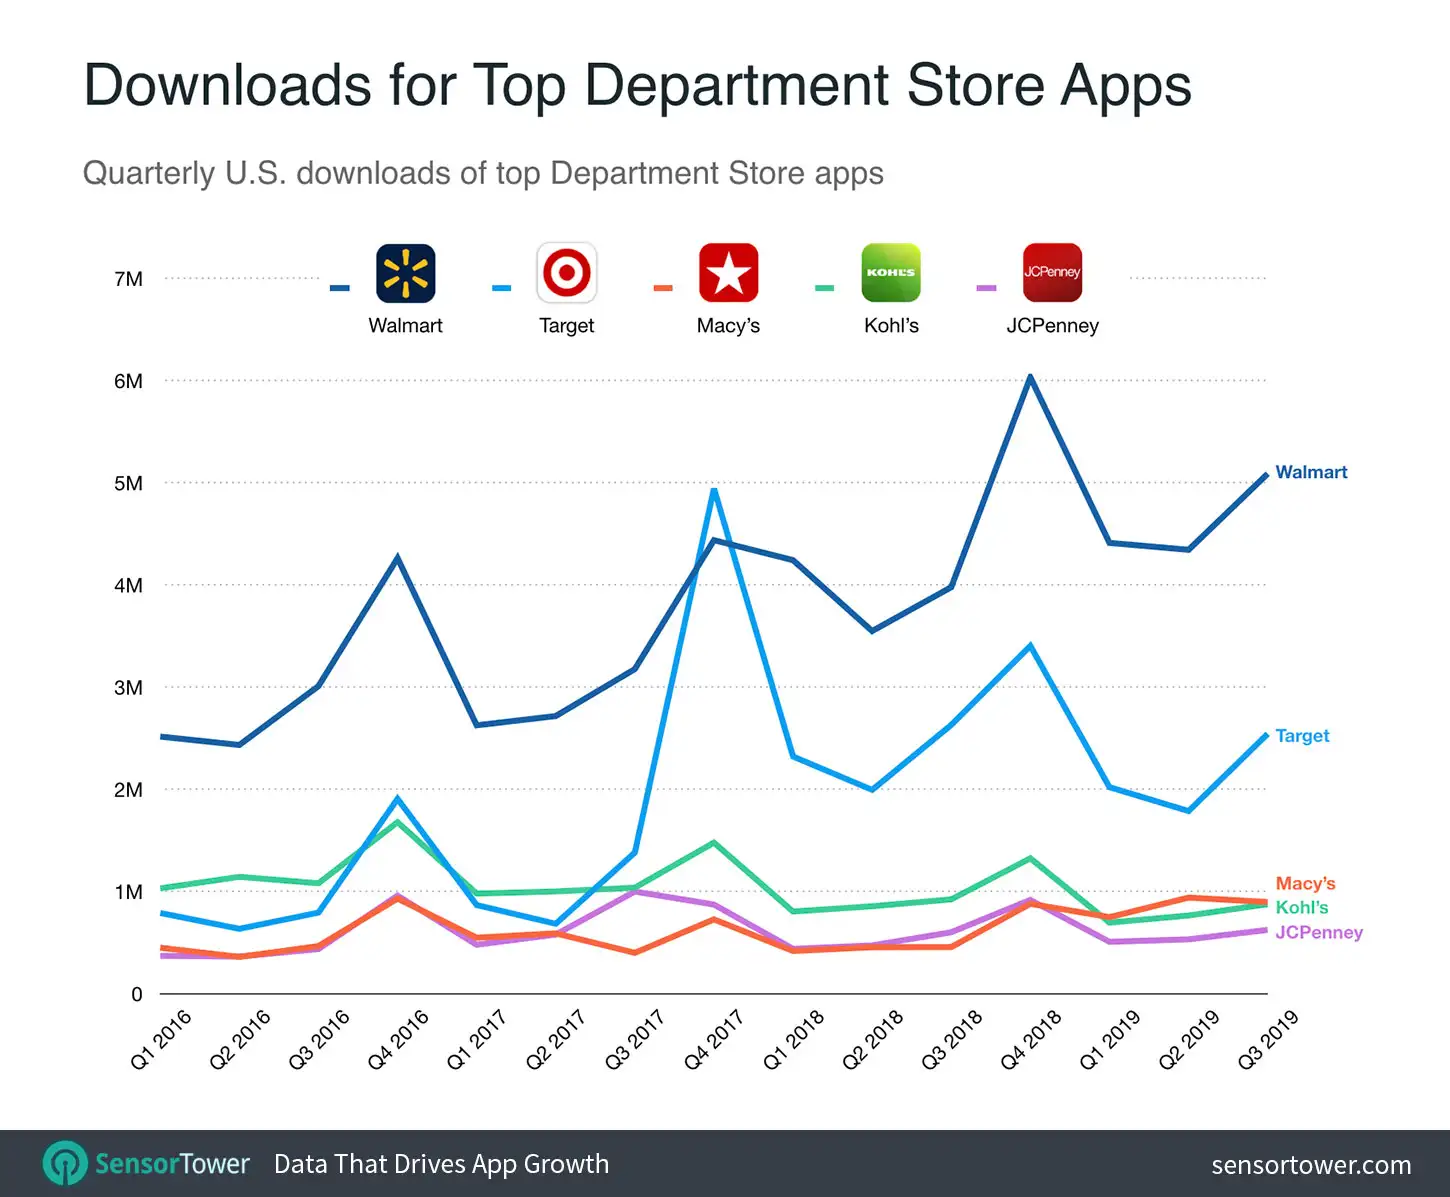Viewport: 1450px width, 1197px height.
Task: Click the Walmart app icon in legend
Action: [405, 273]
